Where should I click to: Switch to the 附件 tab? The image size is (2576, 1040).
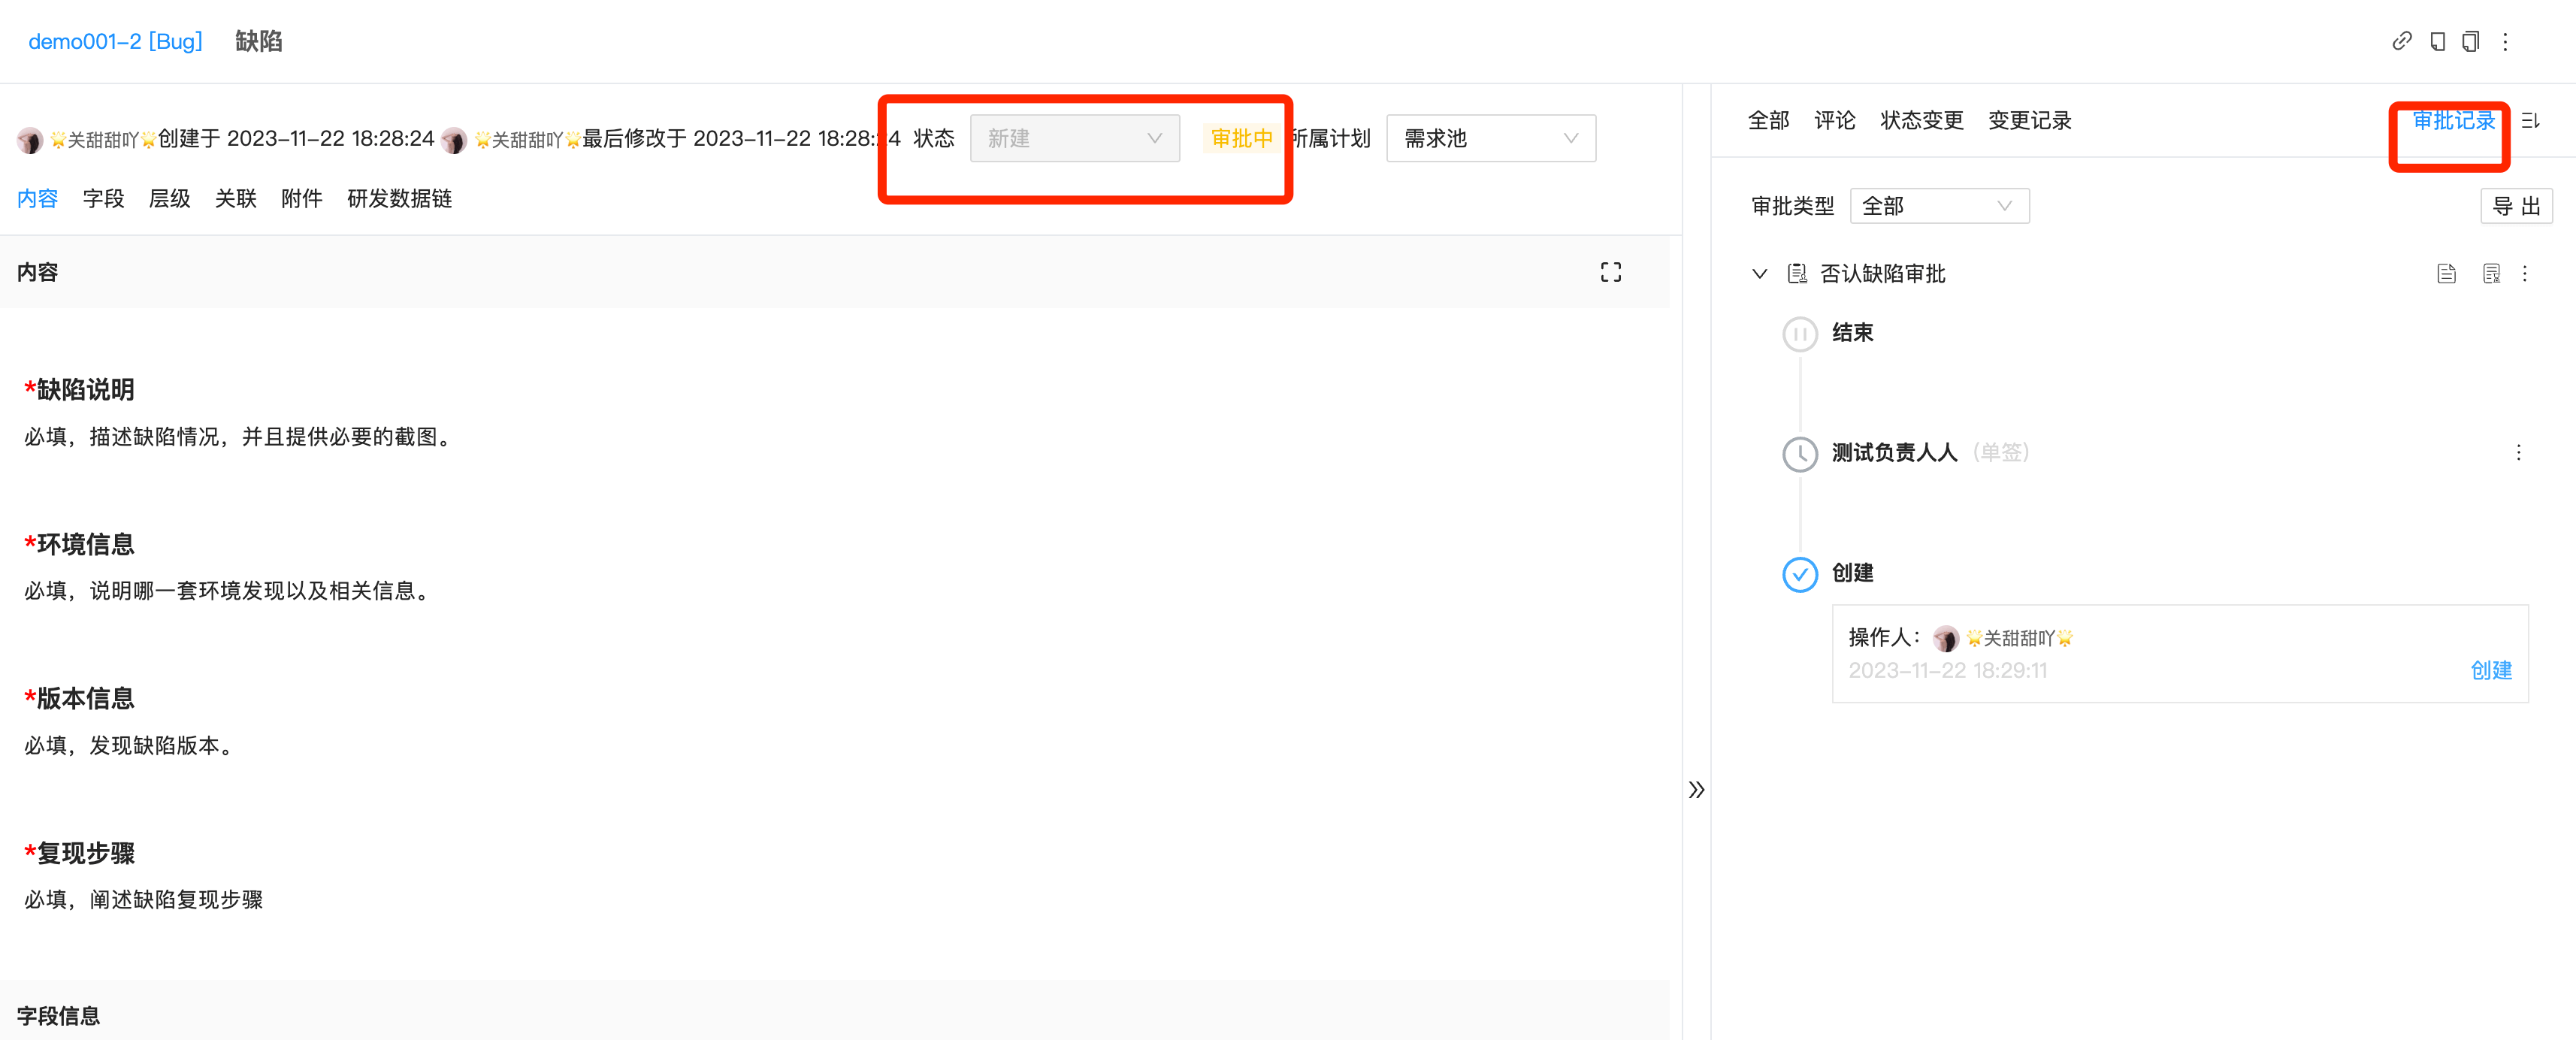pos(301,198)
